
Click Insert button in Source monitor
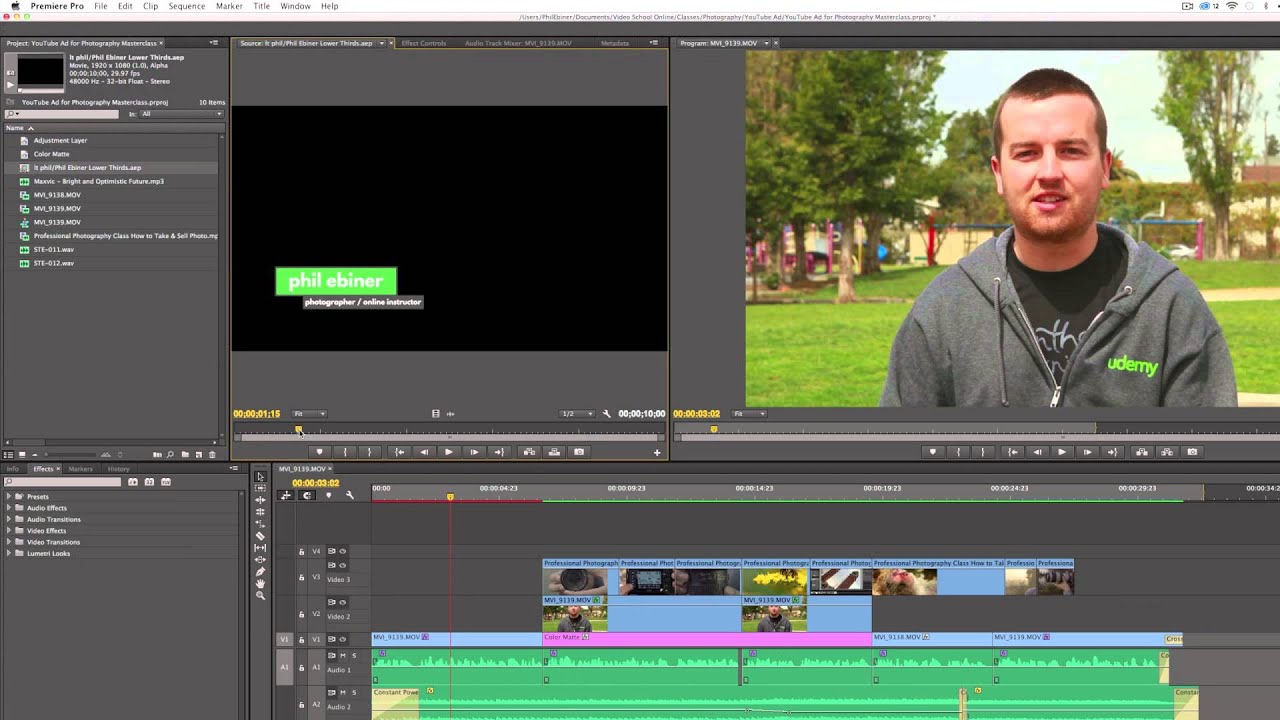529,452
